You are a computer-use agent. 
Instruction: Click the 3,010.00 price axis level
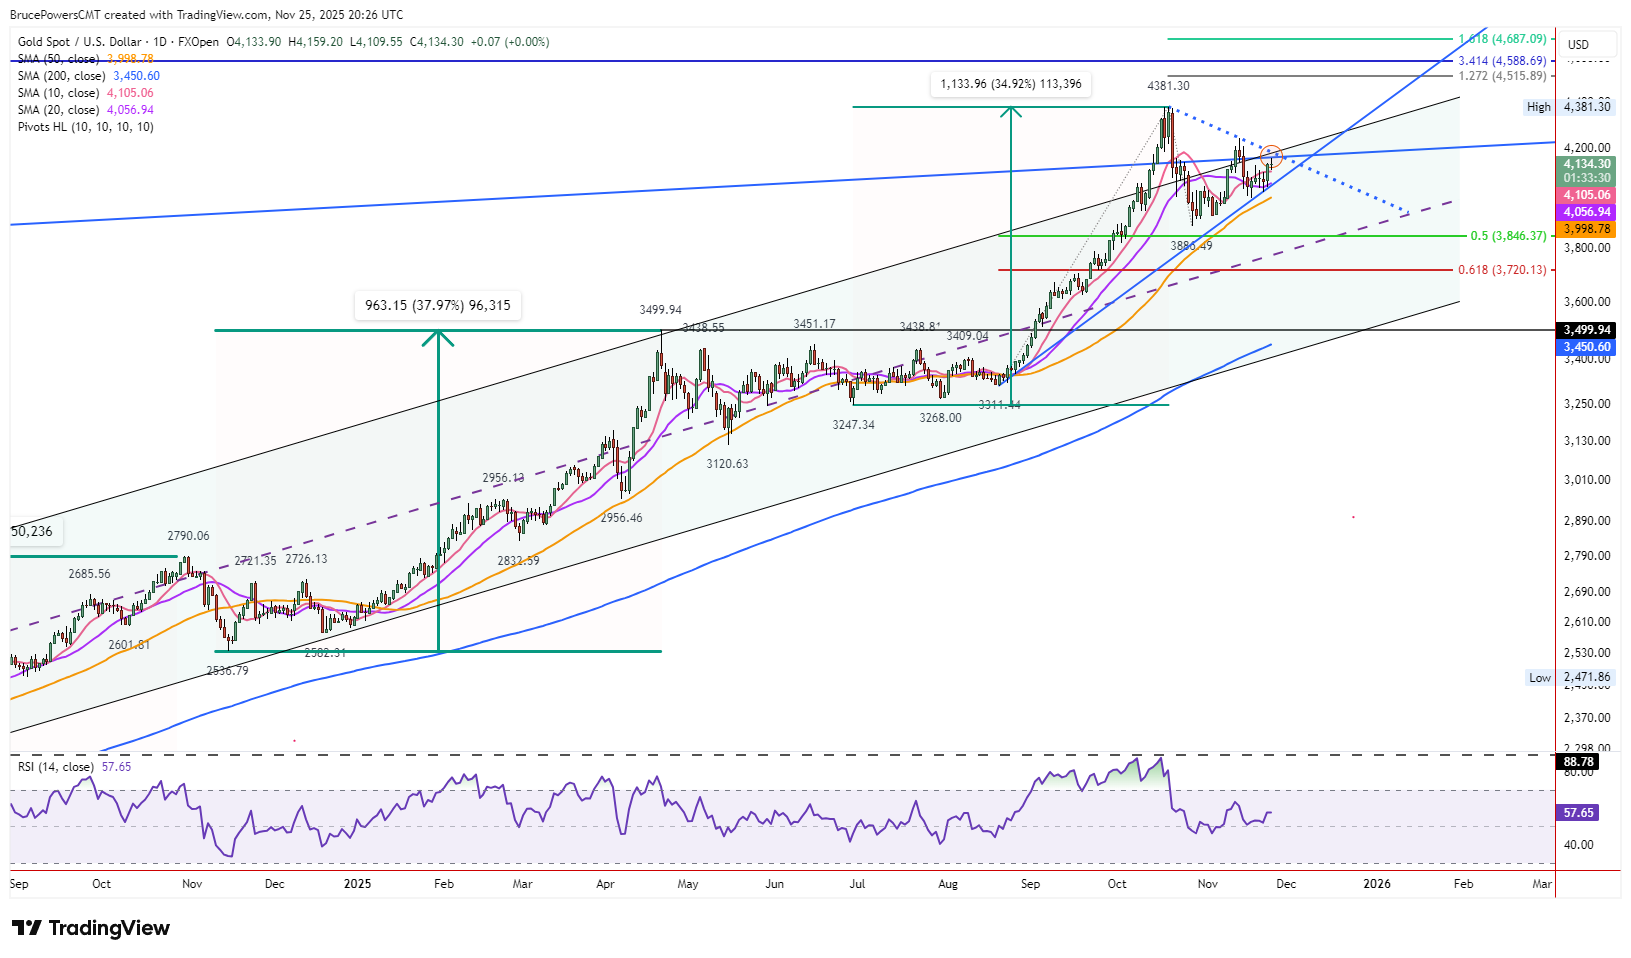pyautogui.click(x=1587, y=480)
